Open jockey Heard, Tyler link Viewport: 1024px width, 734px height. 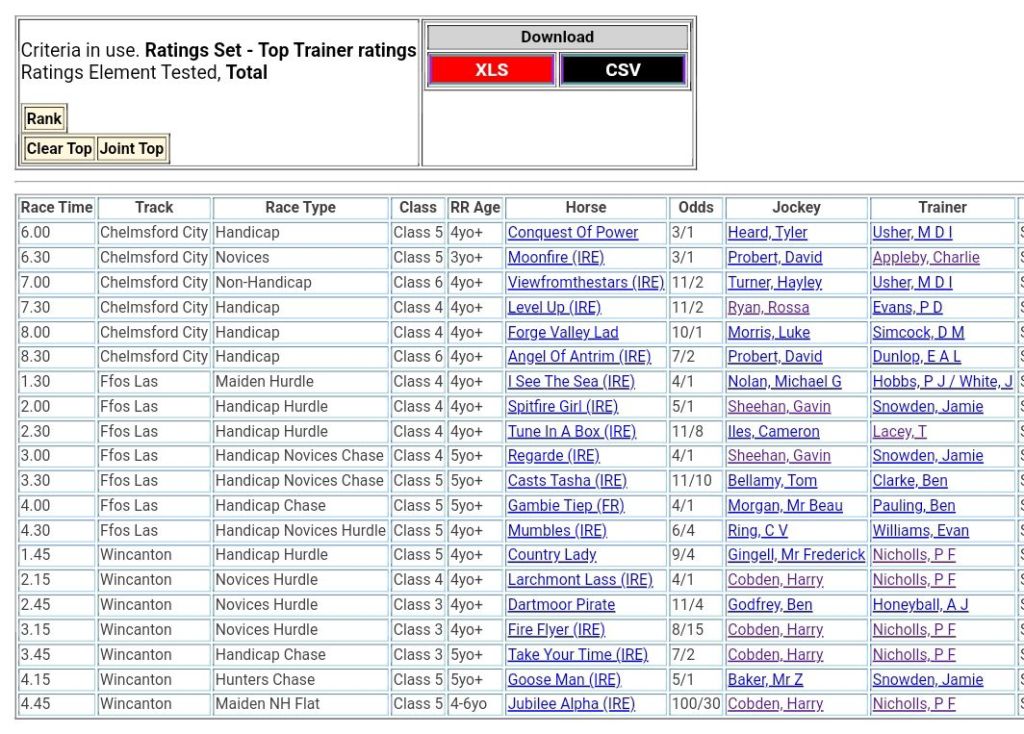(767, 233)
